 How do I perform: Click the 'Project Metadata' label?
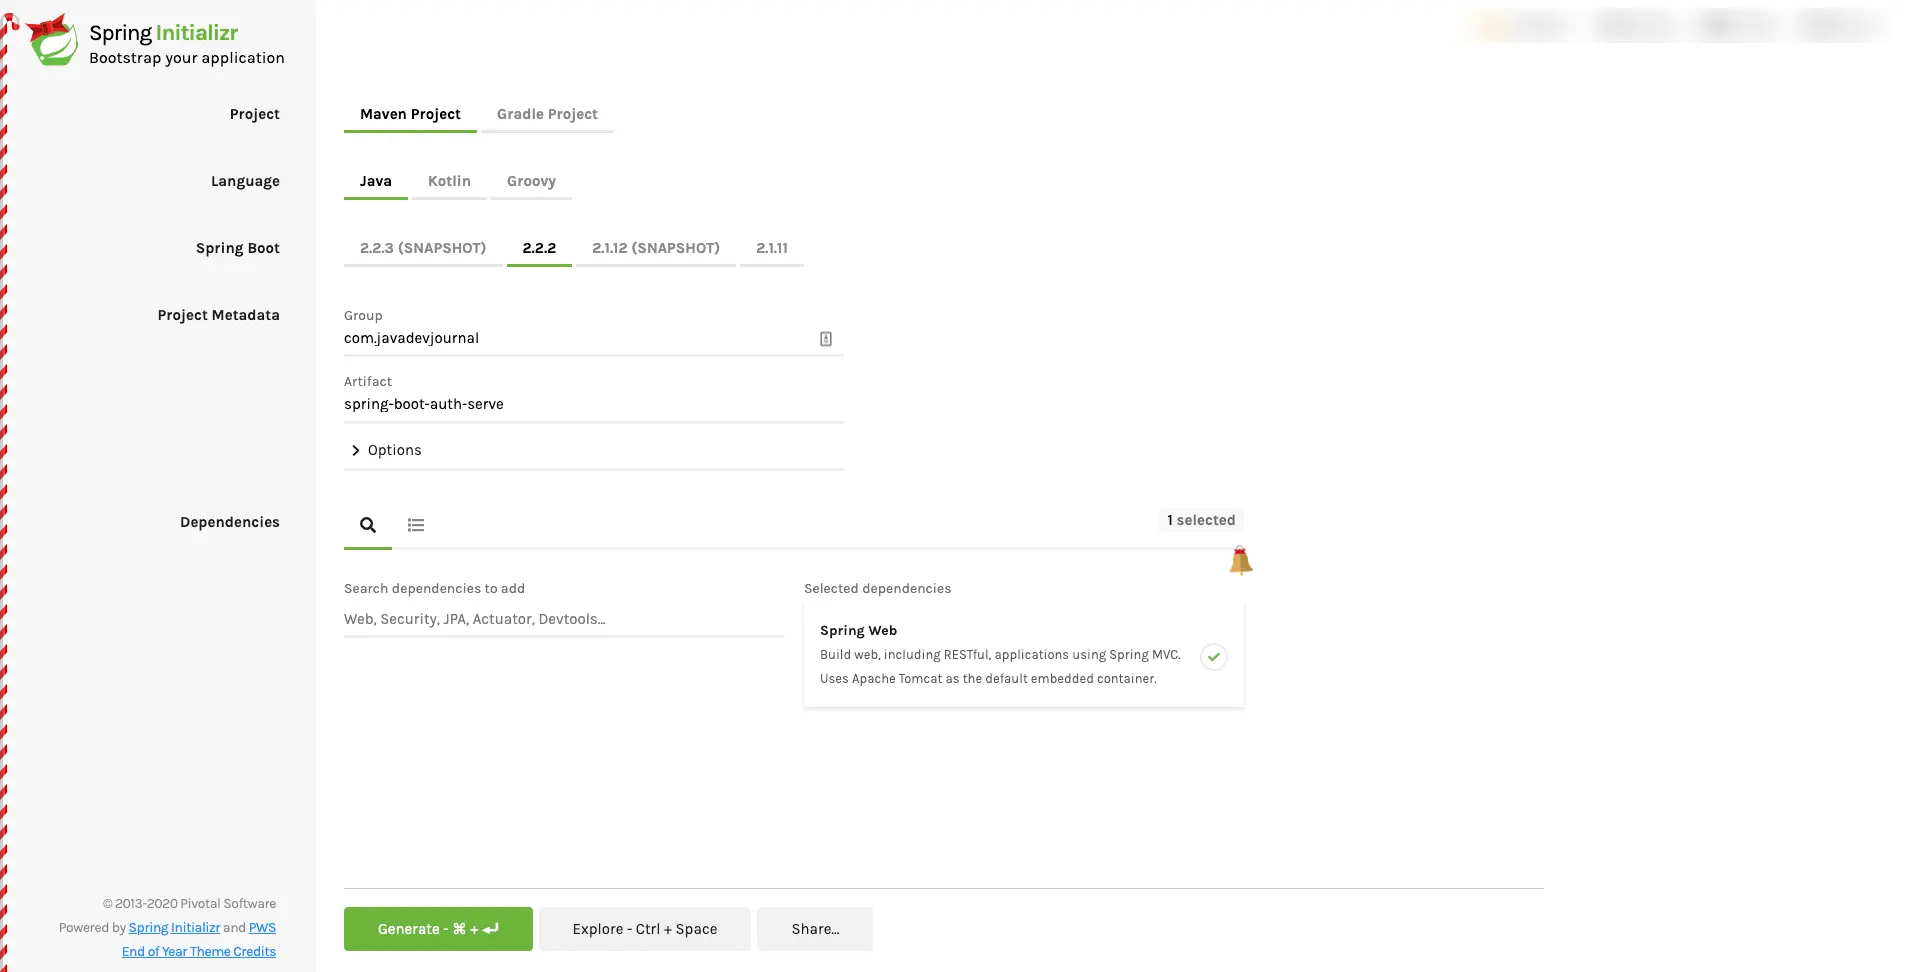(x=218, y=315)
